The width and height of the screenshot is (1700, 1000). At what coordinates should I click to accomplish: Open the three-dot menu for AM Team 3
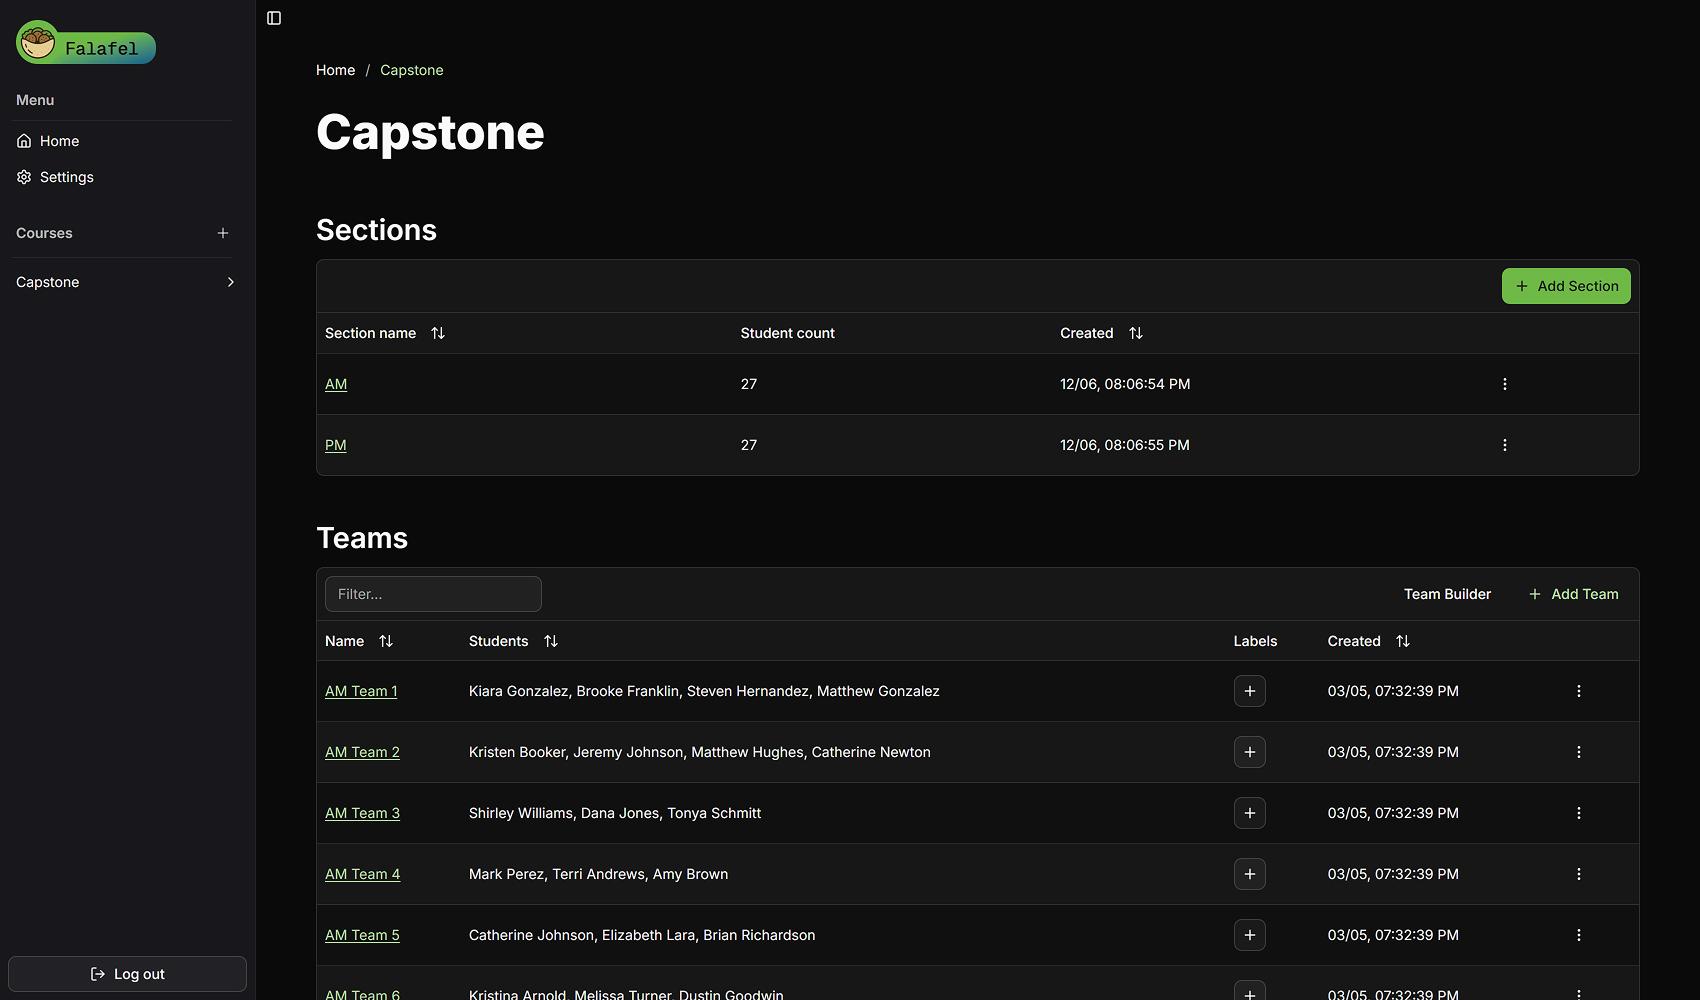click(1579, 813)
